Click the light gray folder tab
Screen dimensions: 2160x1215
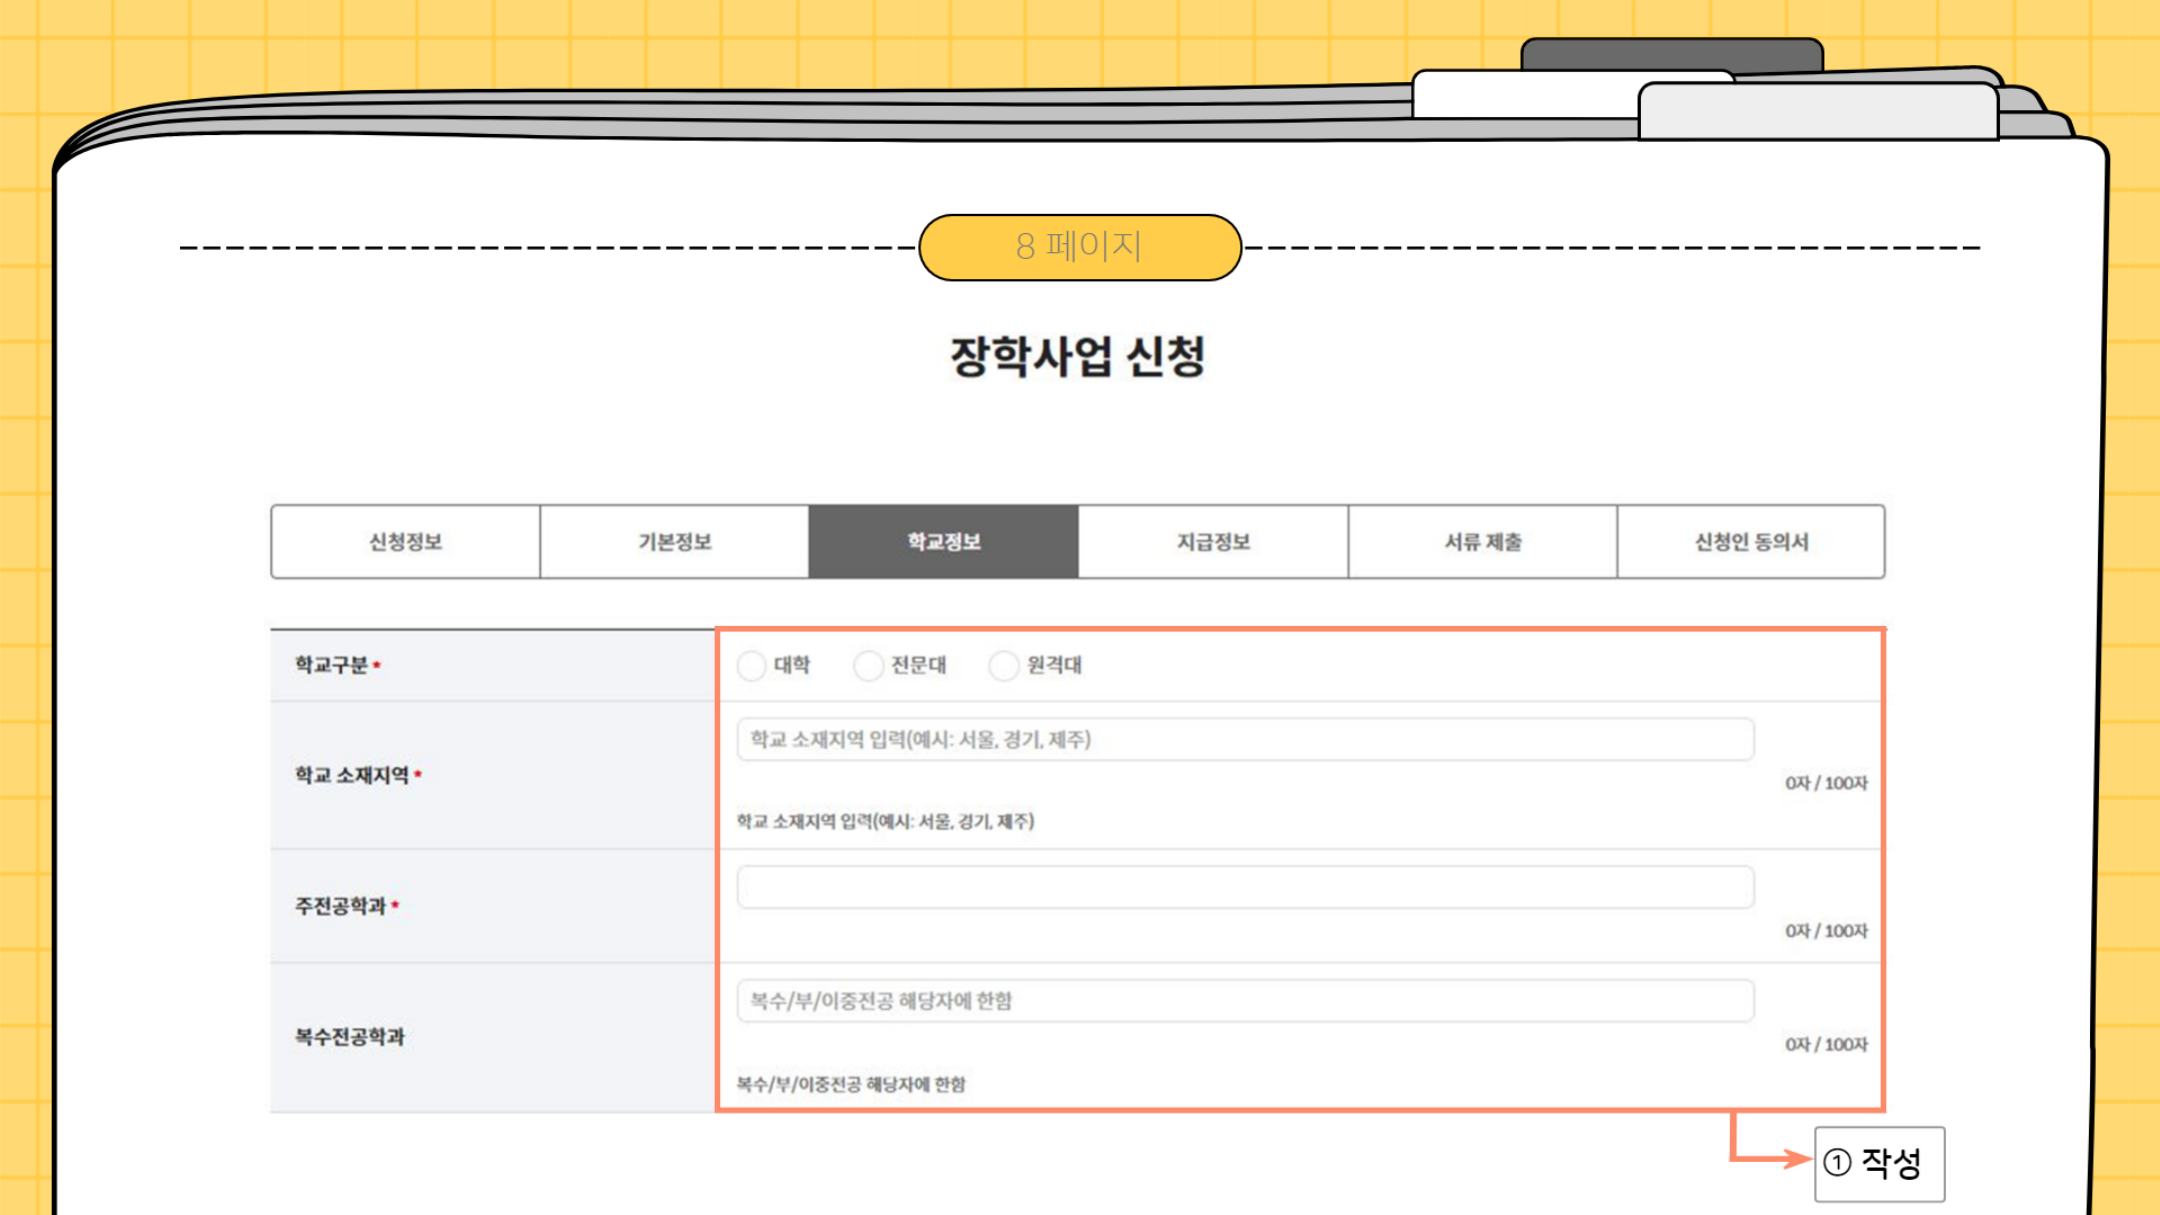[1817, 112]
